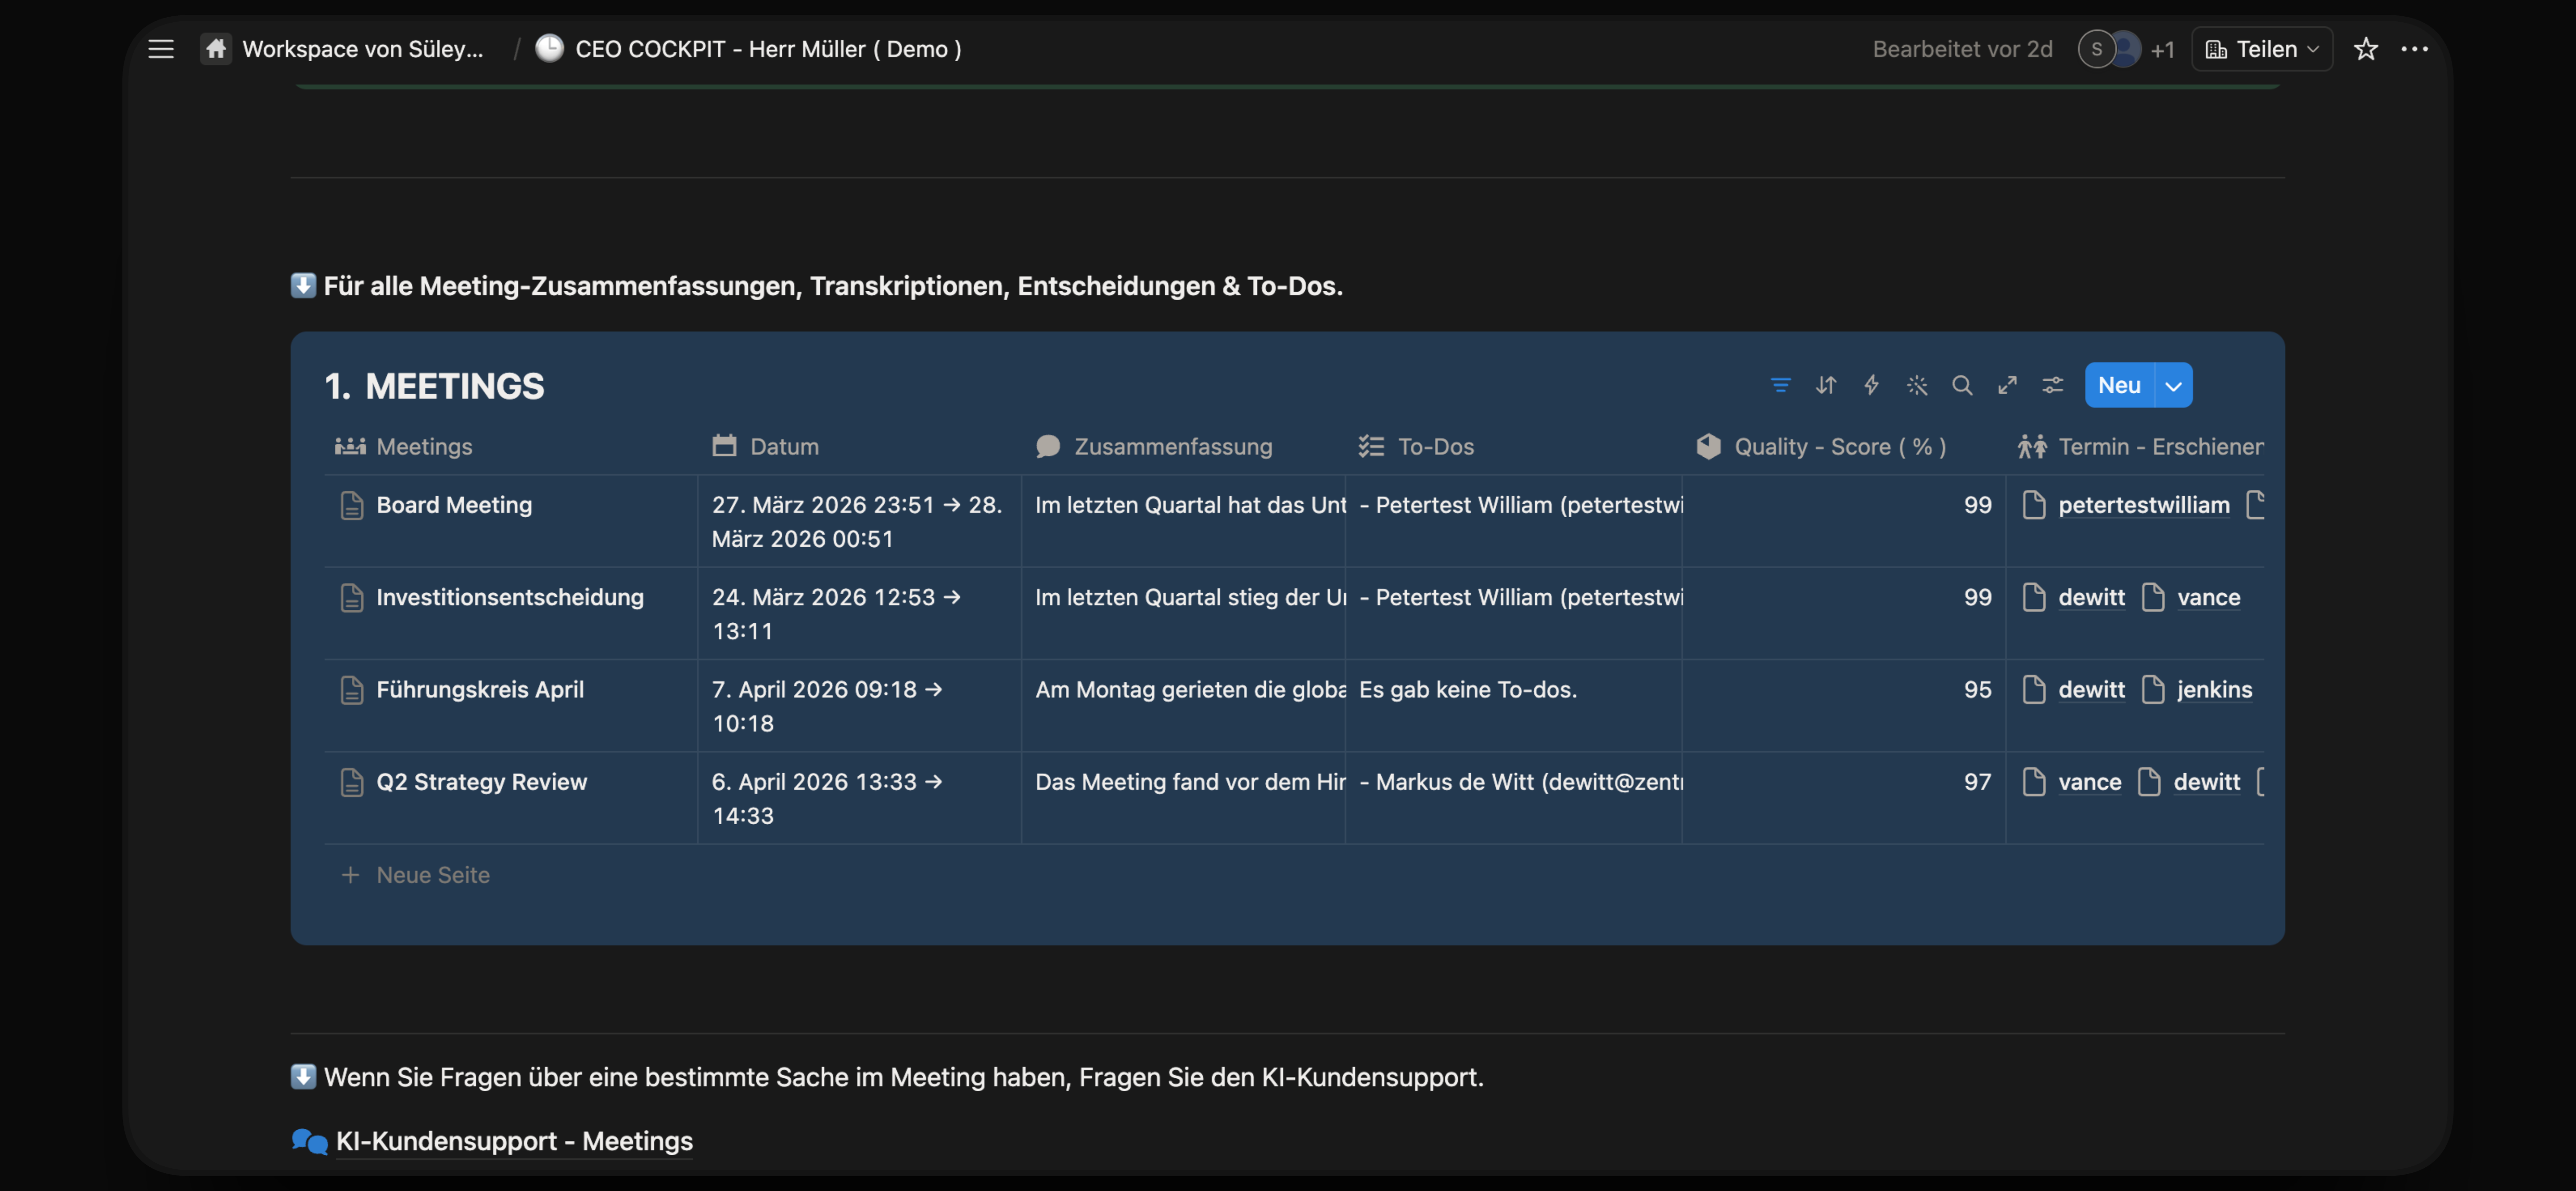The height and width of the screenshot is (1191, 2576).
Task: Open MEETINGS database in full page
Action: (2007, 385)
